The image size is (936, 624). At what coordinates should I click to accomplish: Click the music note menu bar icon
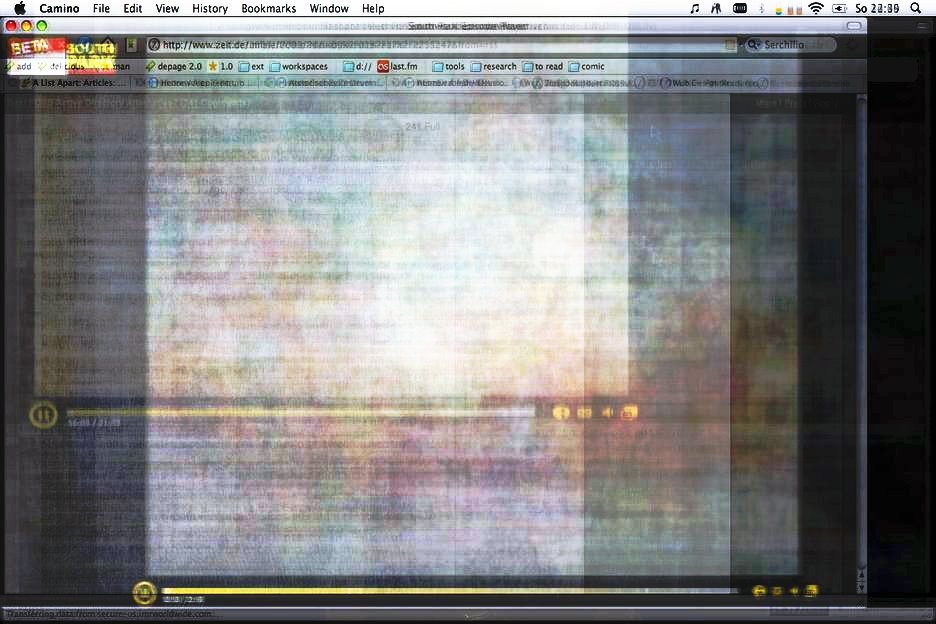tap(694, 8)
